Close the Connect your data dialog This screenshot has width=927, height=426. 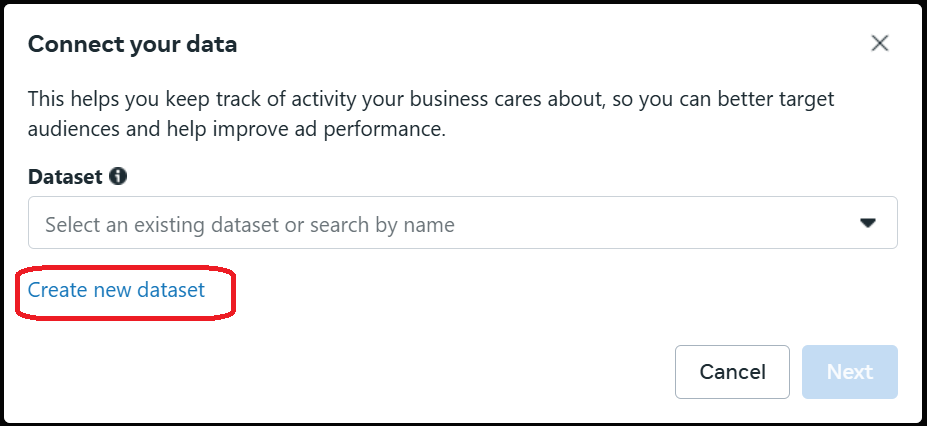click(880, 43)
